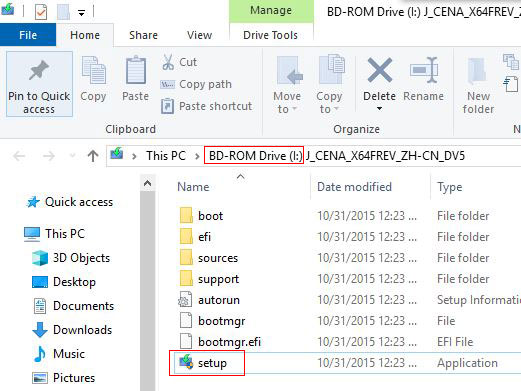Open Customize Quick Access Toolbar dropdown
This screenshot has width=521, height=391.
(81, 13)
